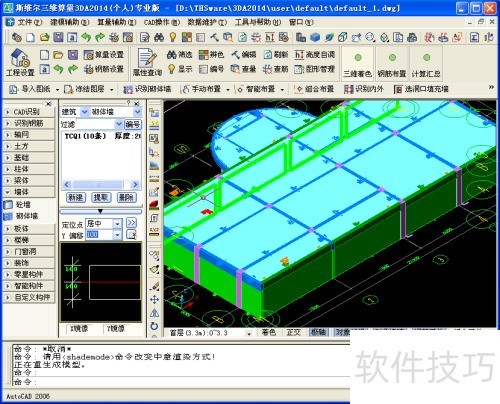Click the 新建 new button
The width and height of the screenshot is (500, 404).
(x=76, y=197)
